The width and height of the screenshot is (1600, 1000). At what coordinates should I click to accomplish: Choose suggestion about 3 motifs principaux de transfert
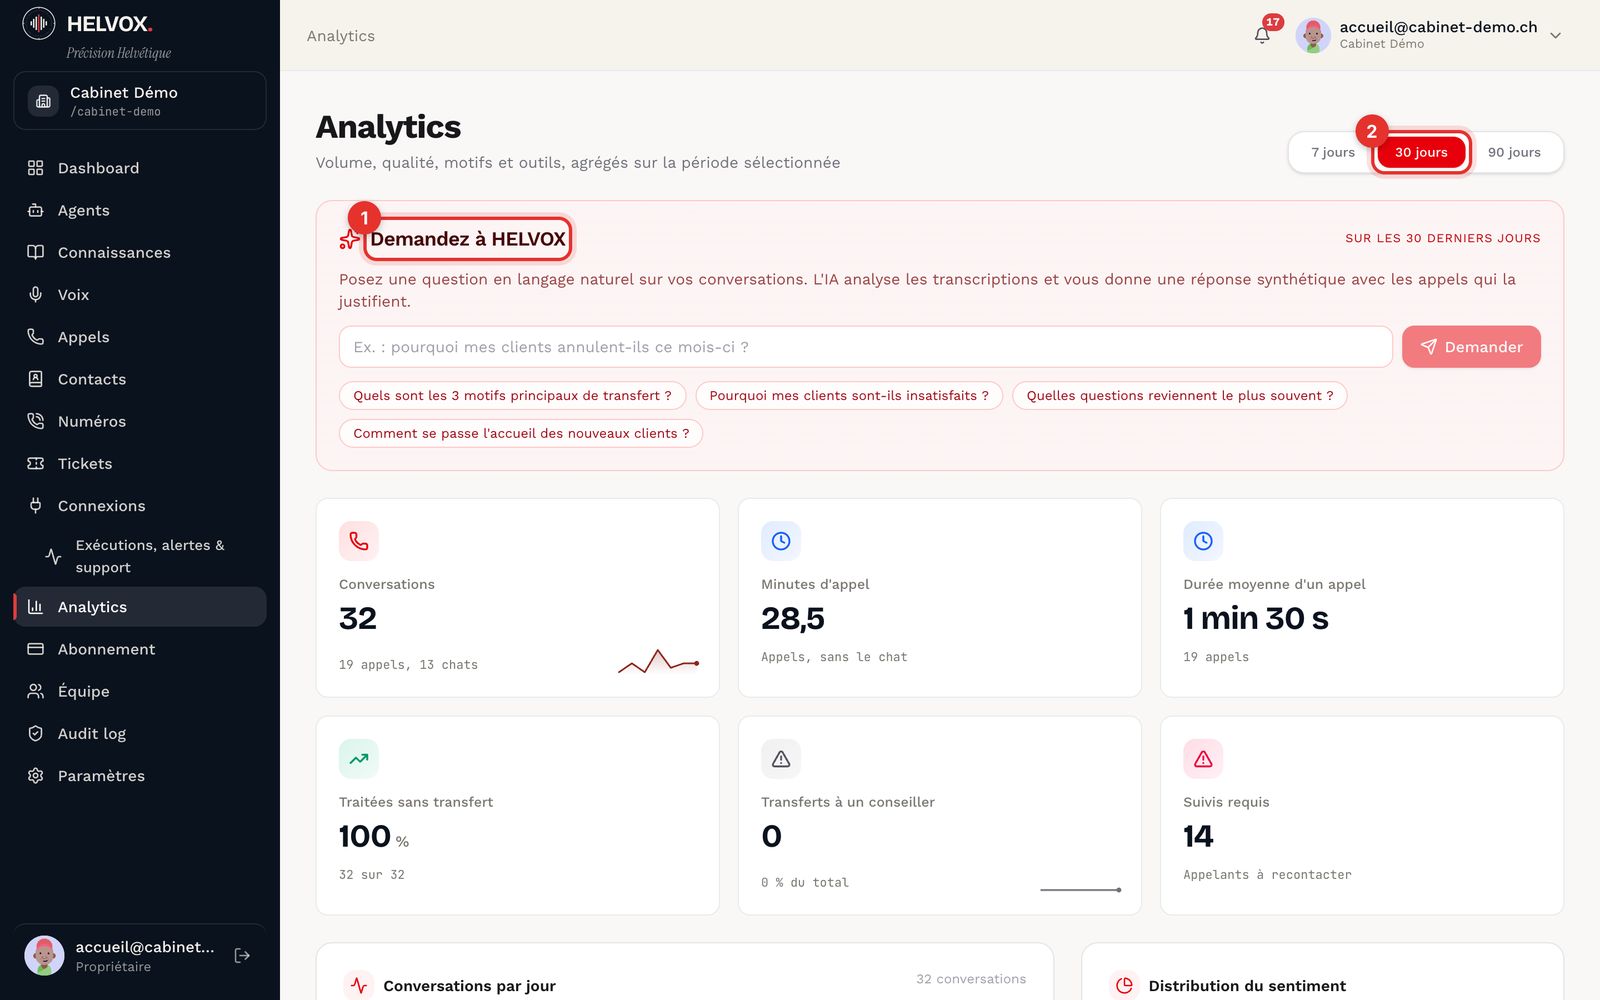(512, 396)
